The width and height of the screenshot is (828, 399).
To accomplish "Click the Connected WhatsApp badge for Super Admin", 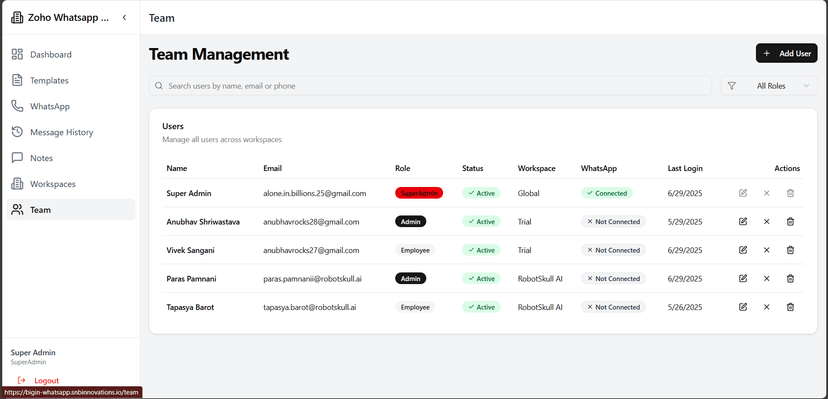I will coord(607,193).
